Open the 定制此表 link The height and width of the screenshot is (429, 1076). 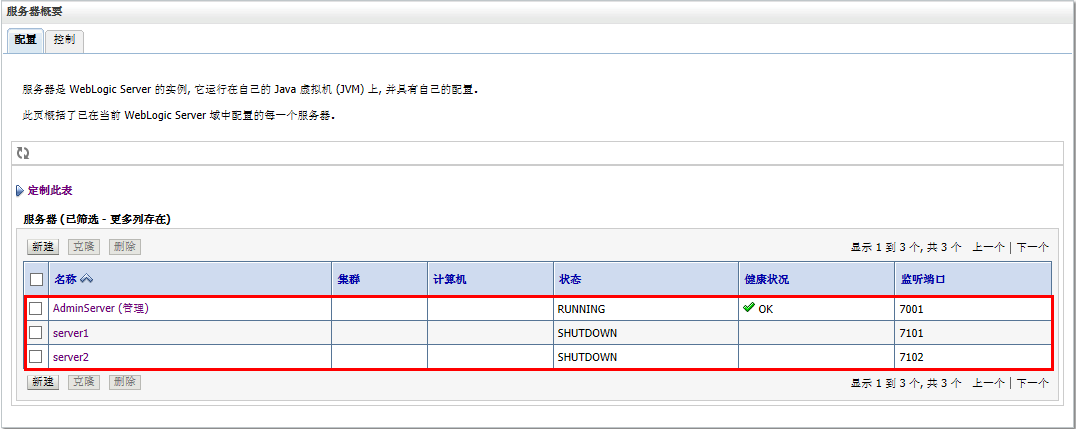coord(50,191)
